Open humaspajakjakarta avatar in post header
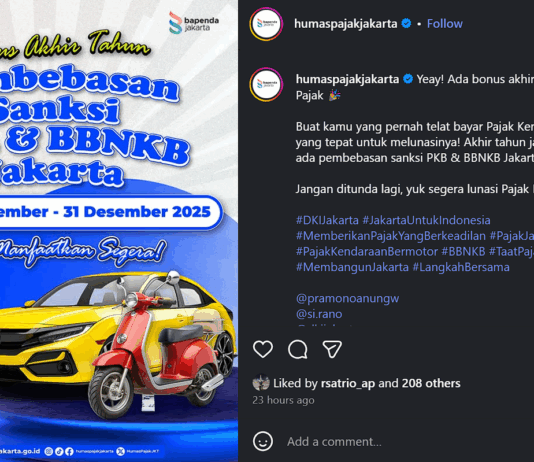 [x=266, y=24]
